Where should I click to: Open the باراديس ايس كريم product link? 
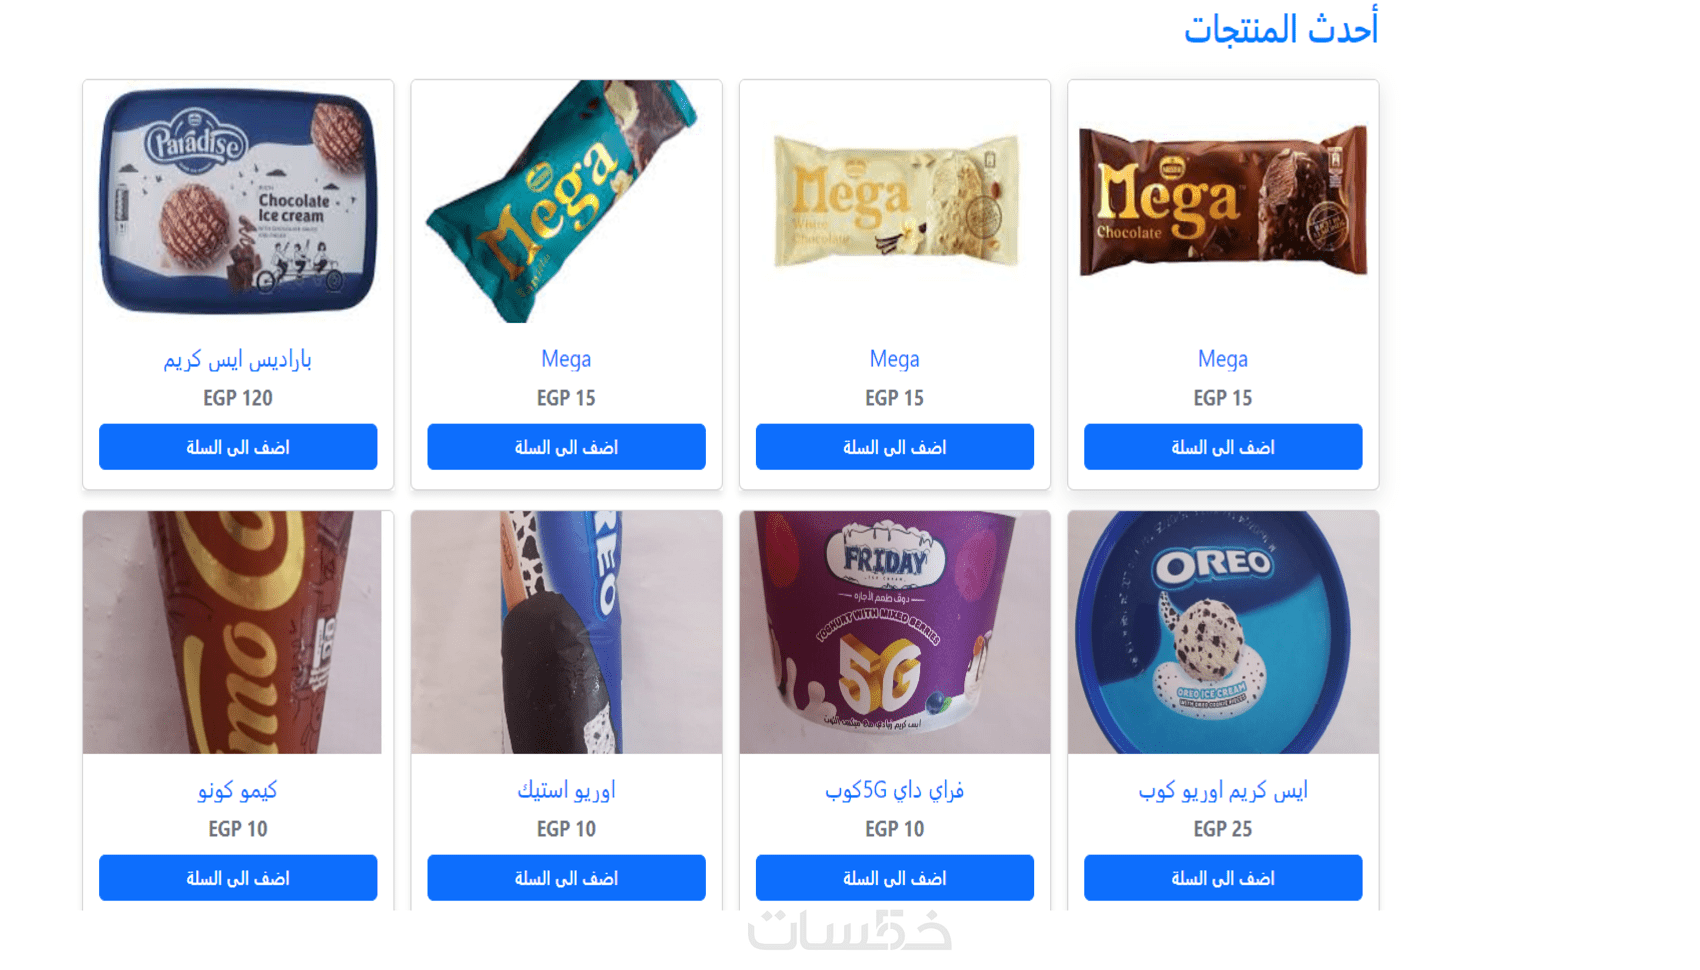[x=238, y=359]
